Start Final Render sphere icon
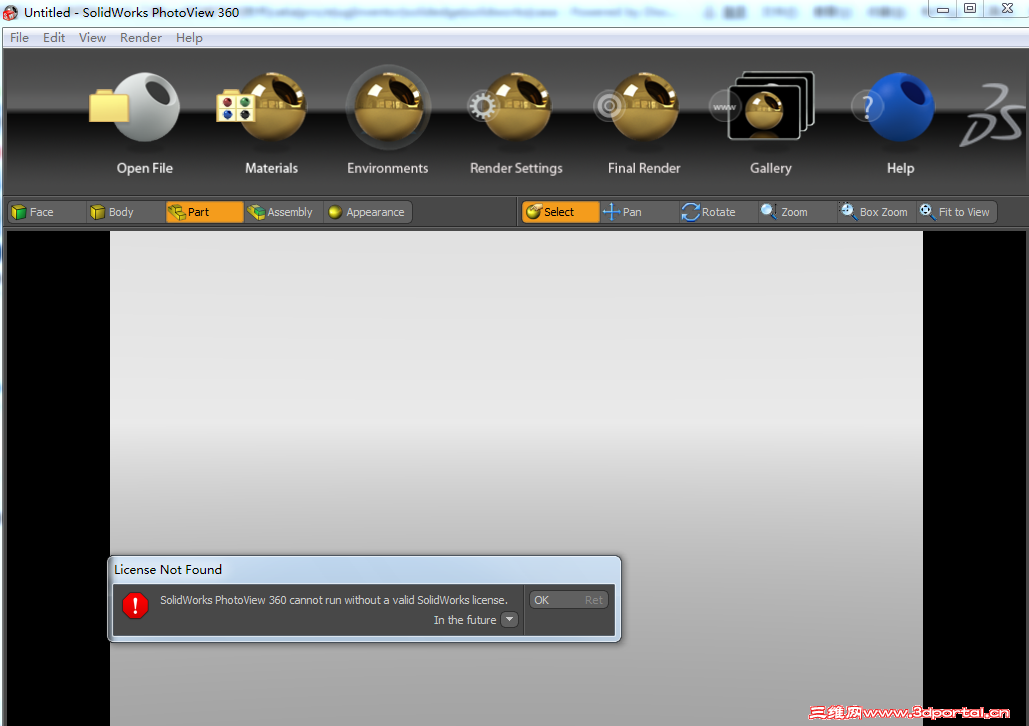Viewport: 1029px width, 726px height. [x=637, y=106]
